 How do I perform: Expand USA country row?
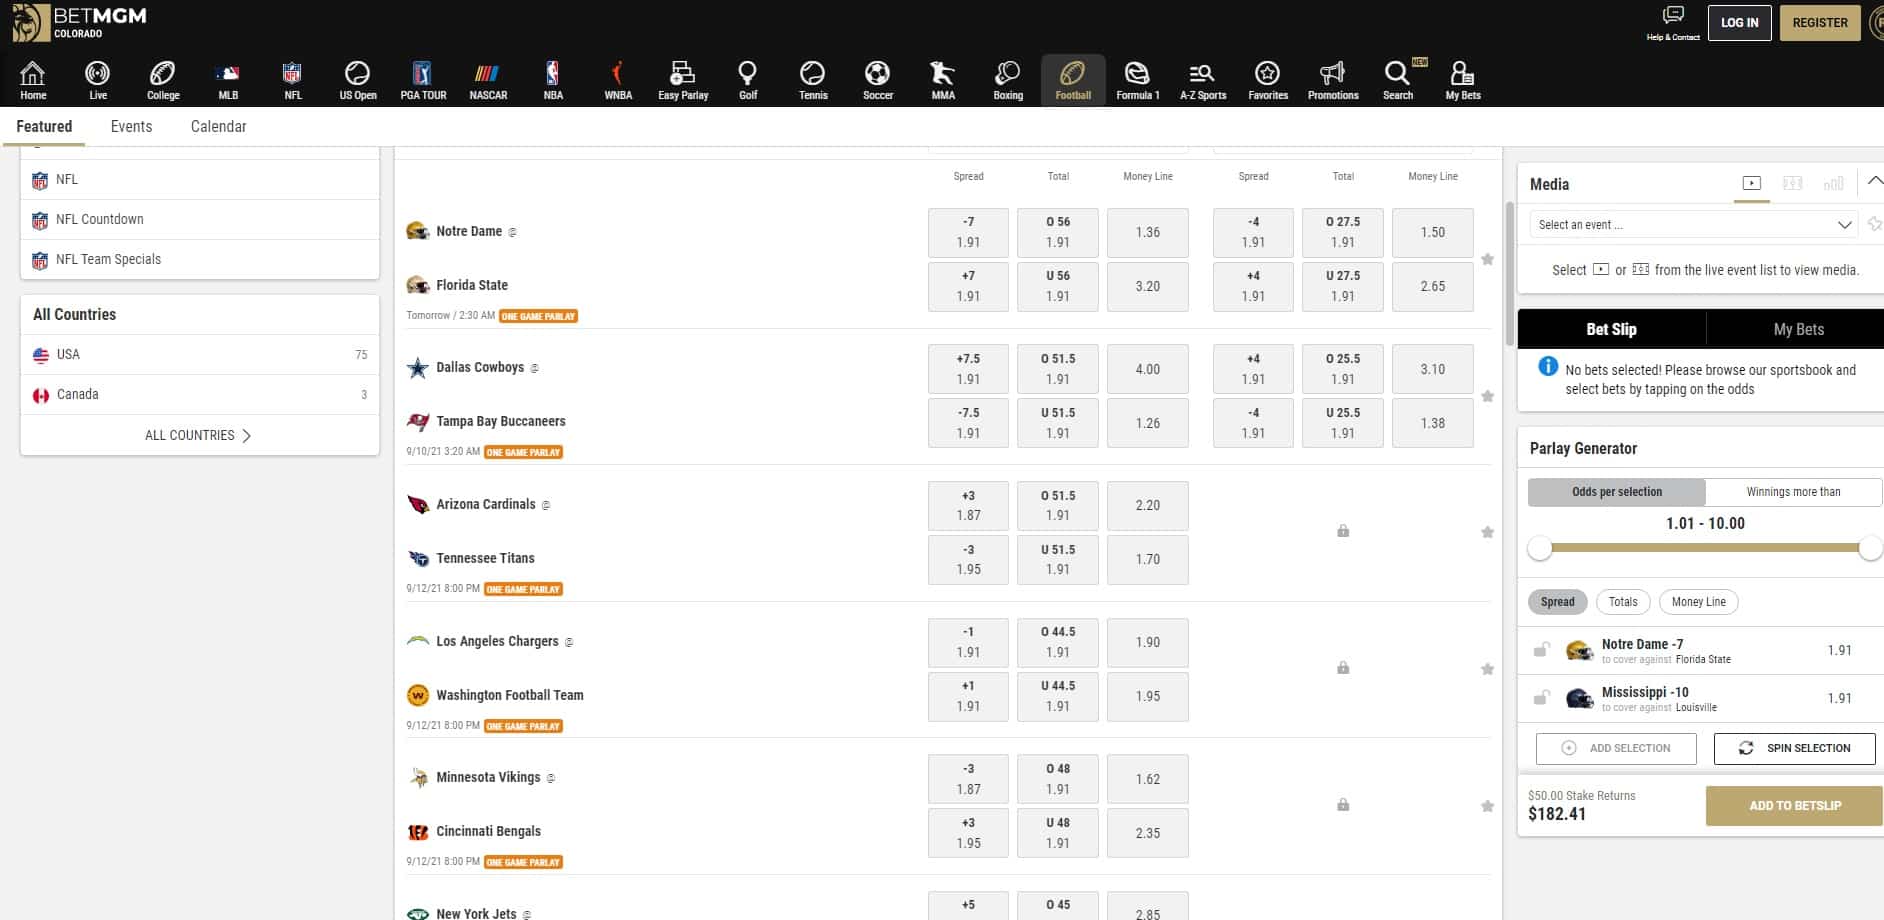(200, 355)
